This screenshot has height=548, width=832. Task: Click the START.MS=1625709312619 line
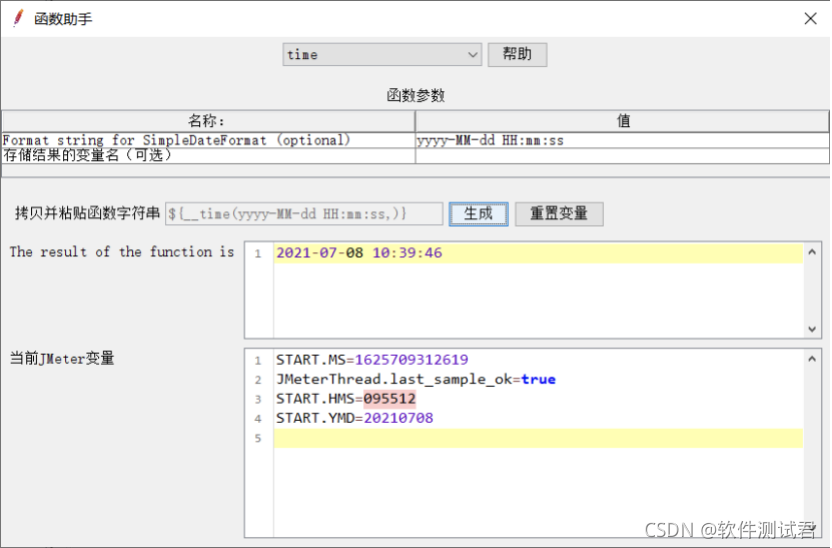(x=372, y=360)
